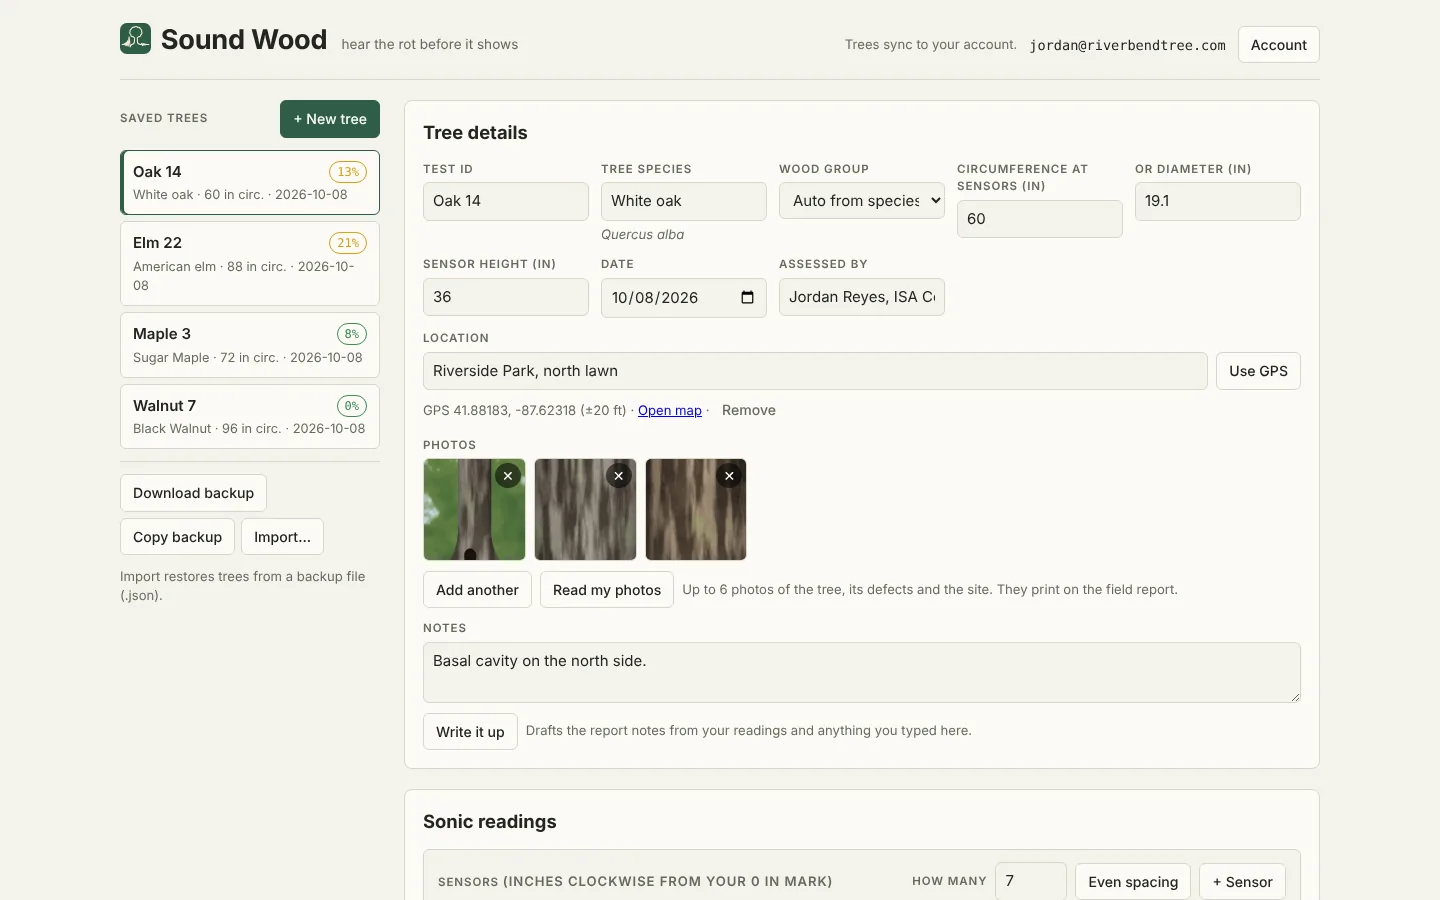Screen dimensions: 1440x900
Task: Click Read my photos
Action: coord(607,590)
